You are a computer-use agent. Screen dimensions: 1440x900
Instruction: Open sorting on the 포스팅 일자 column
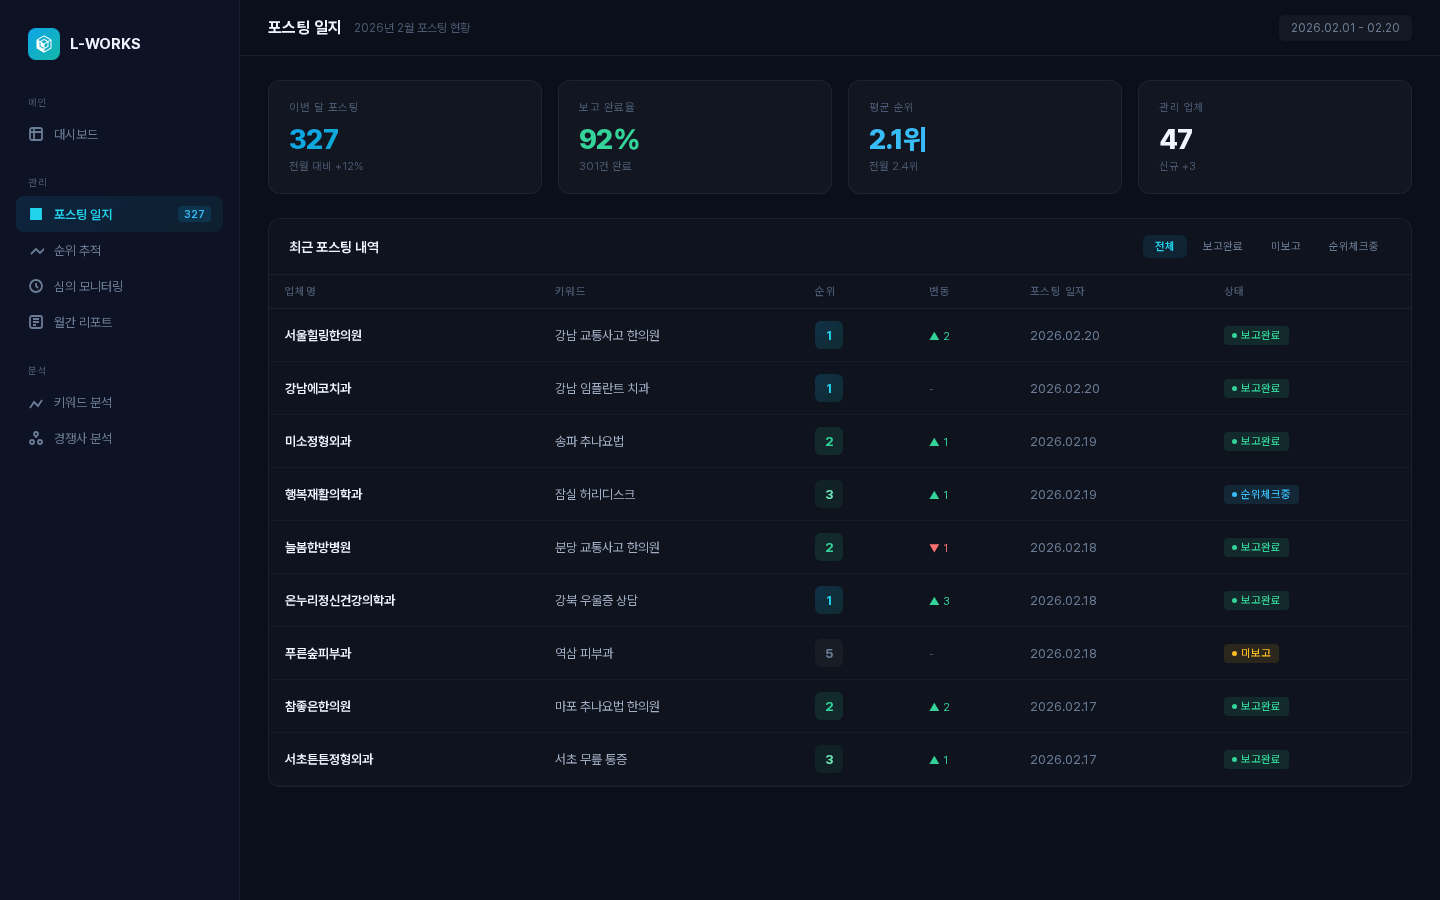1057,291
